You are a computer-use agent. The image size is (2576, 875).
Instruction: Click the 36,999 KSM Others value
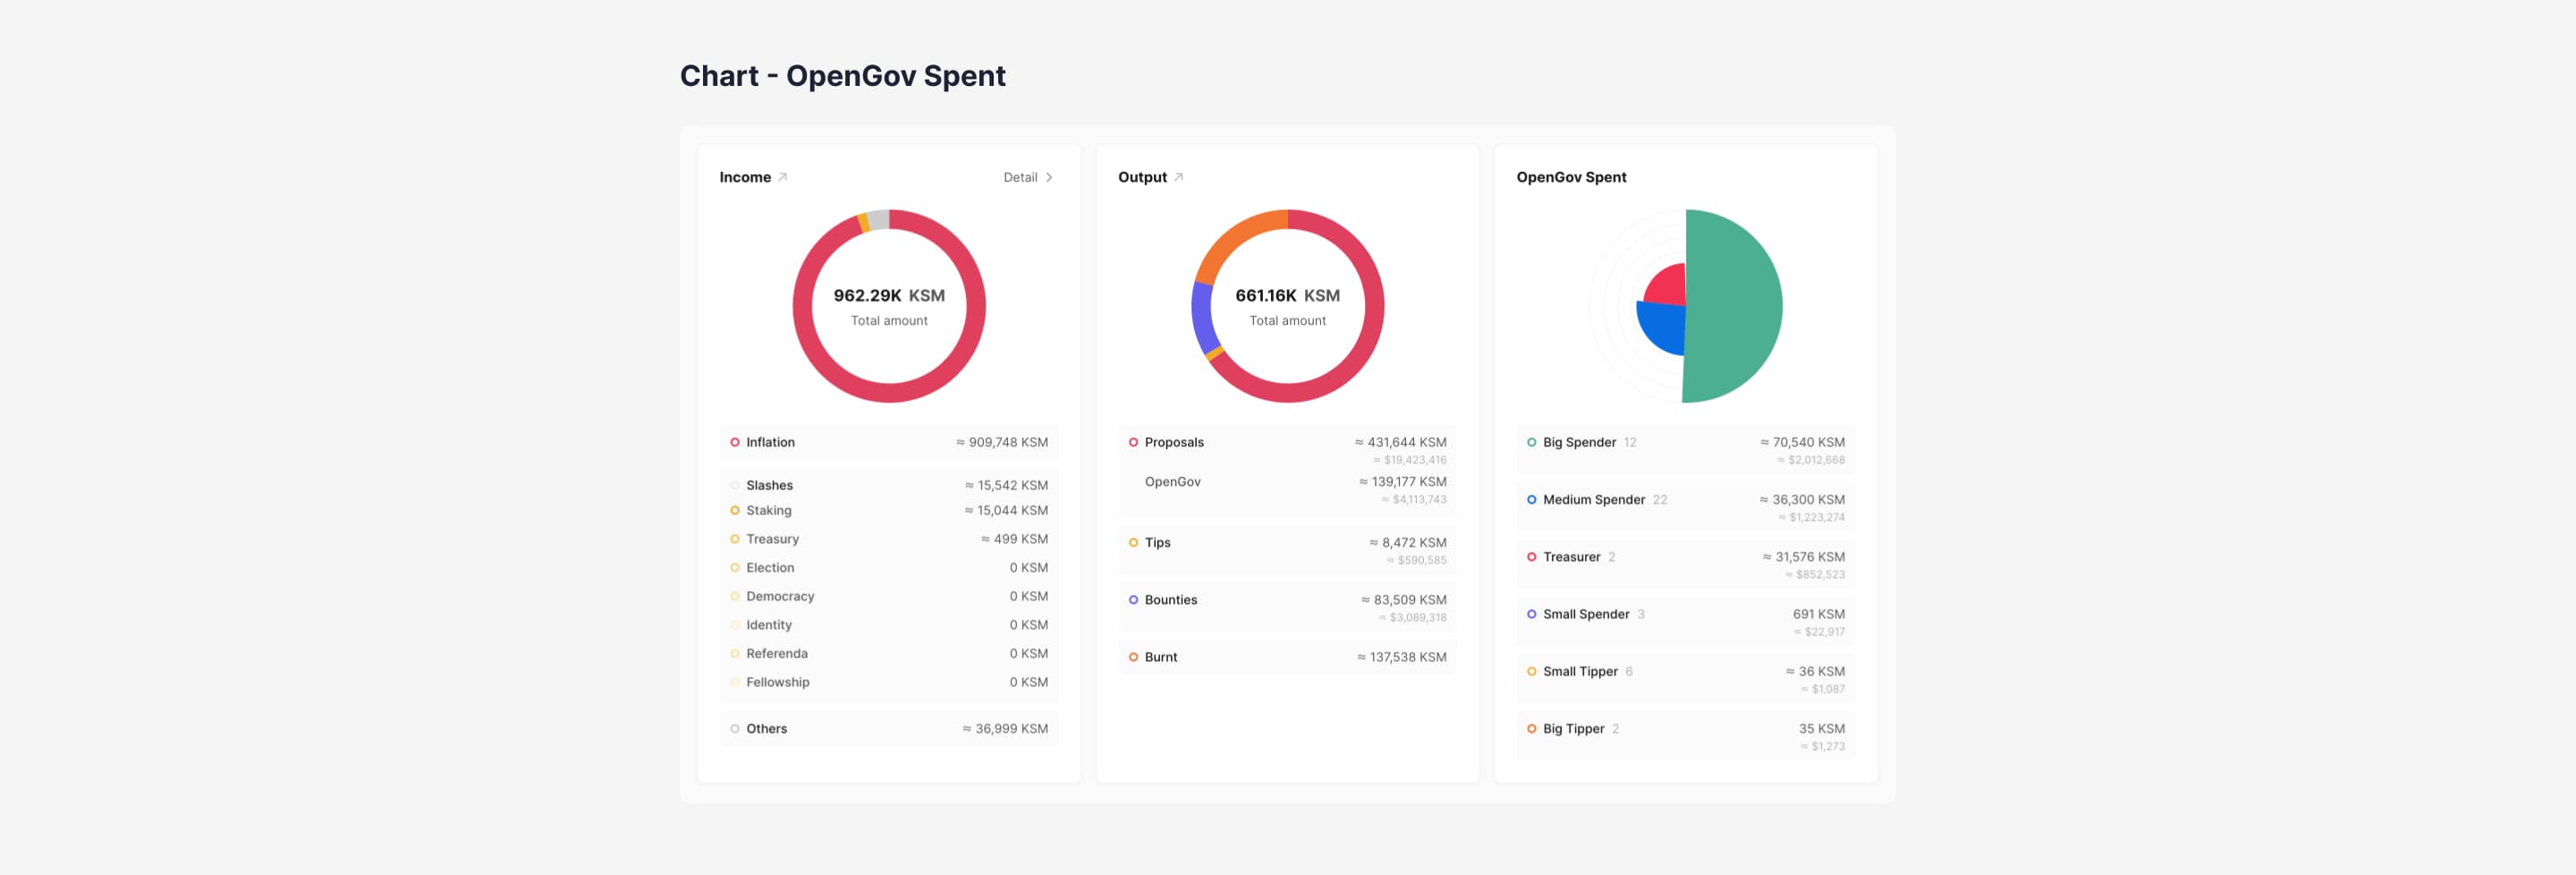coord(1005,729)
